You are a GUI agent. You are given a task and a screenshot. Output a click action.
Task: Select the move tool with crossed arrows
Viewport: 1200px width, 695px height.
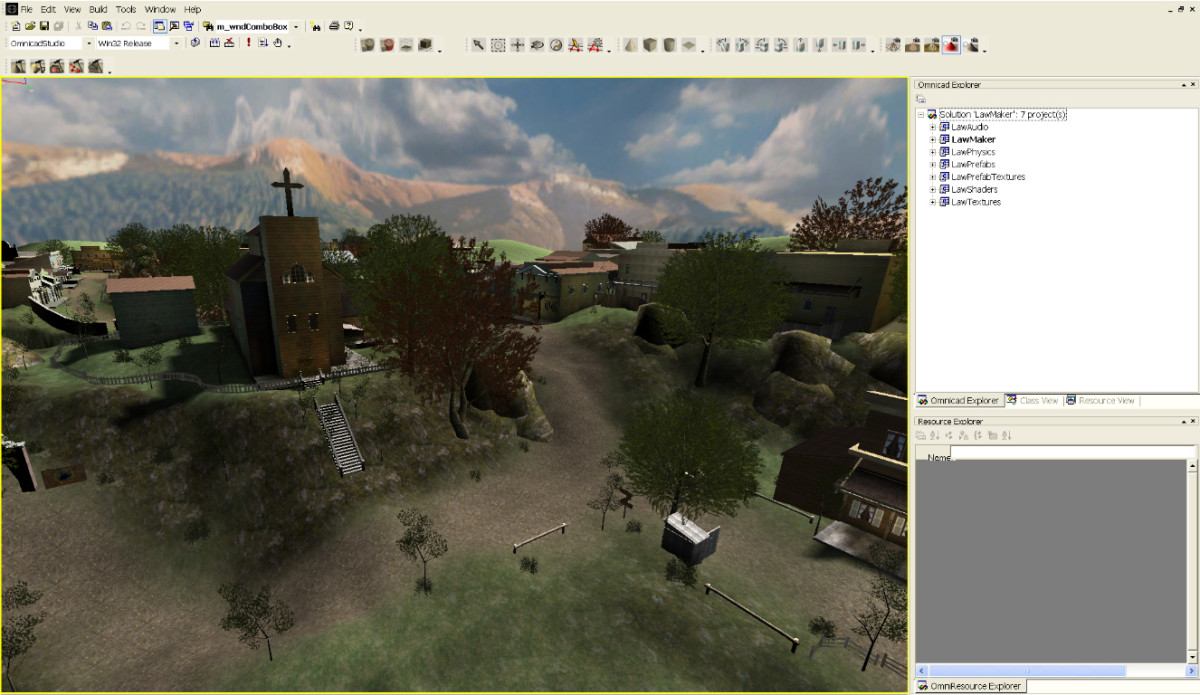(x=516, y=44)
